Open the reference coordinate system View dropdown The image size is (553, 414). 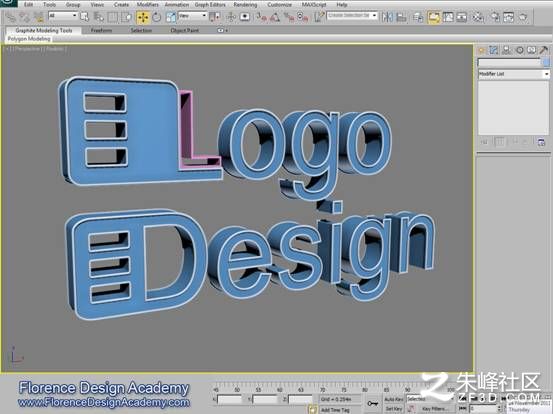tap(193, 16)
